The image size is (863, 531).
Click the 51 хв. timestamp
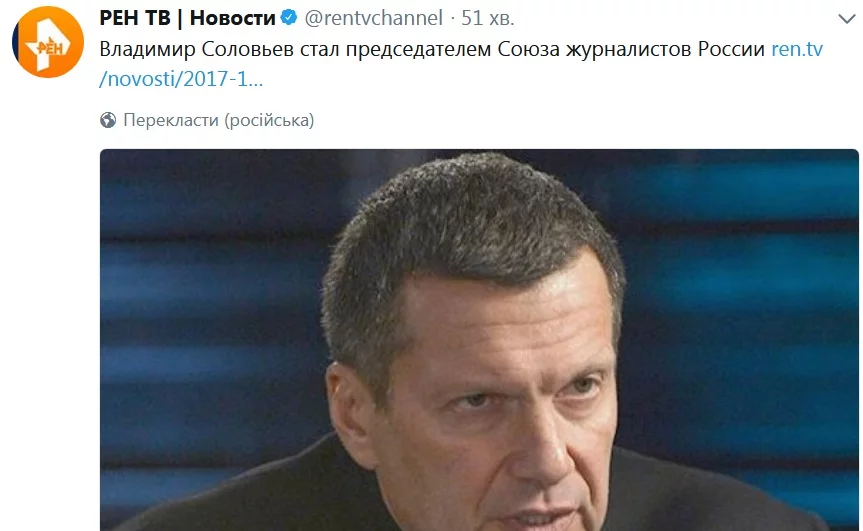click(488, 18)
